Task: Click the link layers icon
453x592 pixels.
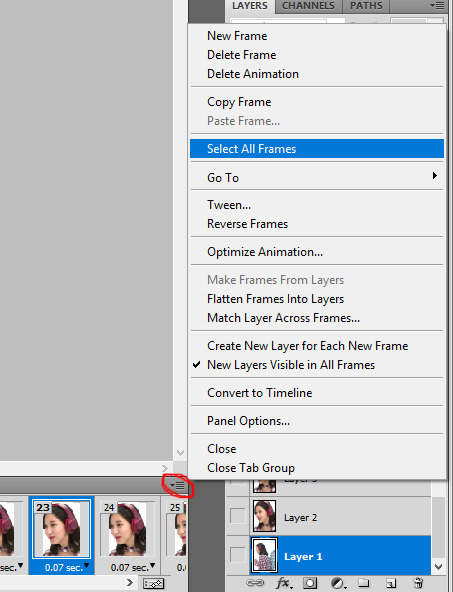Action: pos(255,583)
